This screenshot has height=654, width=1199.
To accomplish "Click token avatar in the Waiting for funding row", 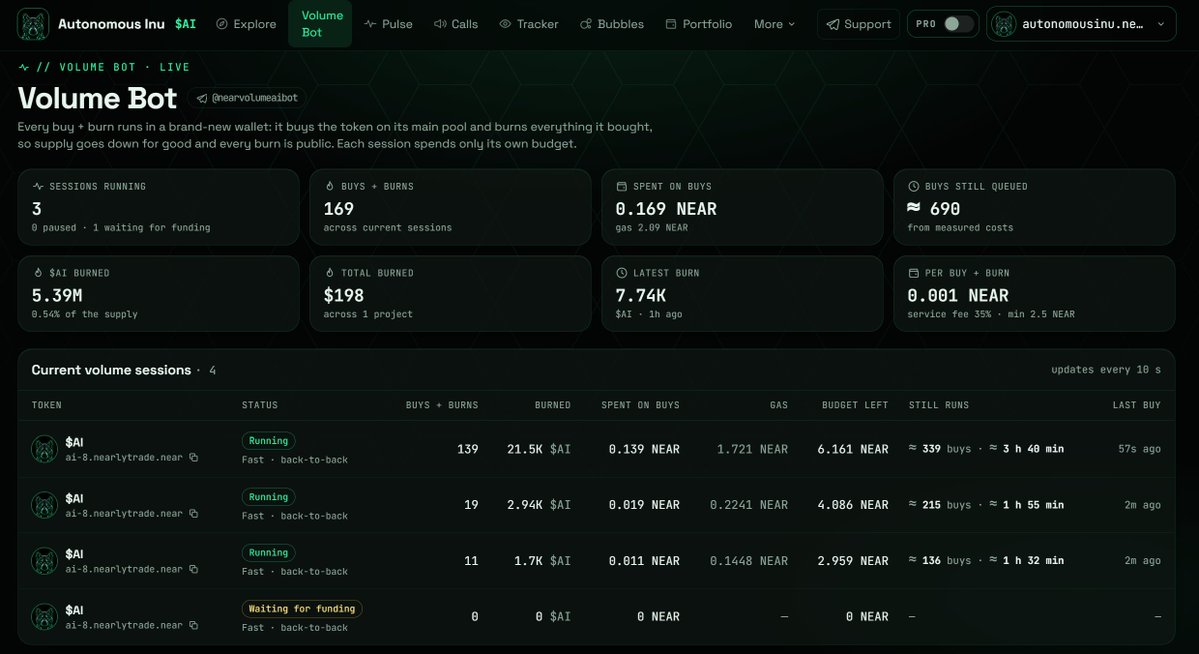I will point(44,617).
